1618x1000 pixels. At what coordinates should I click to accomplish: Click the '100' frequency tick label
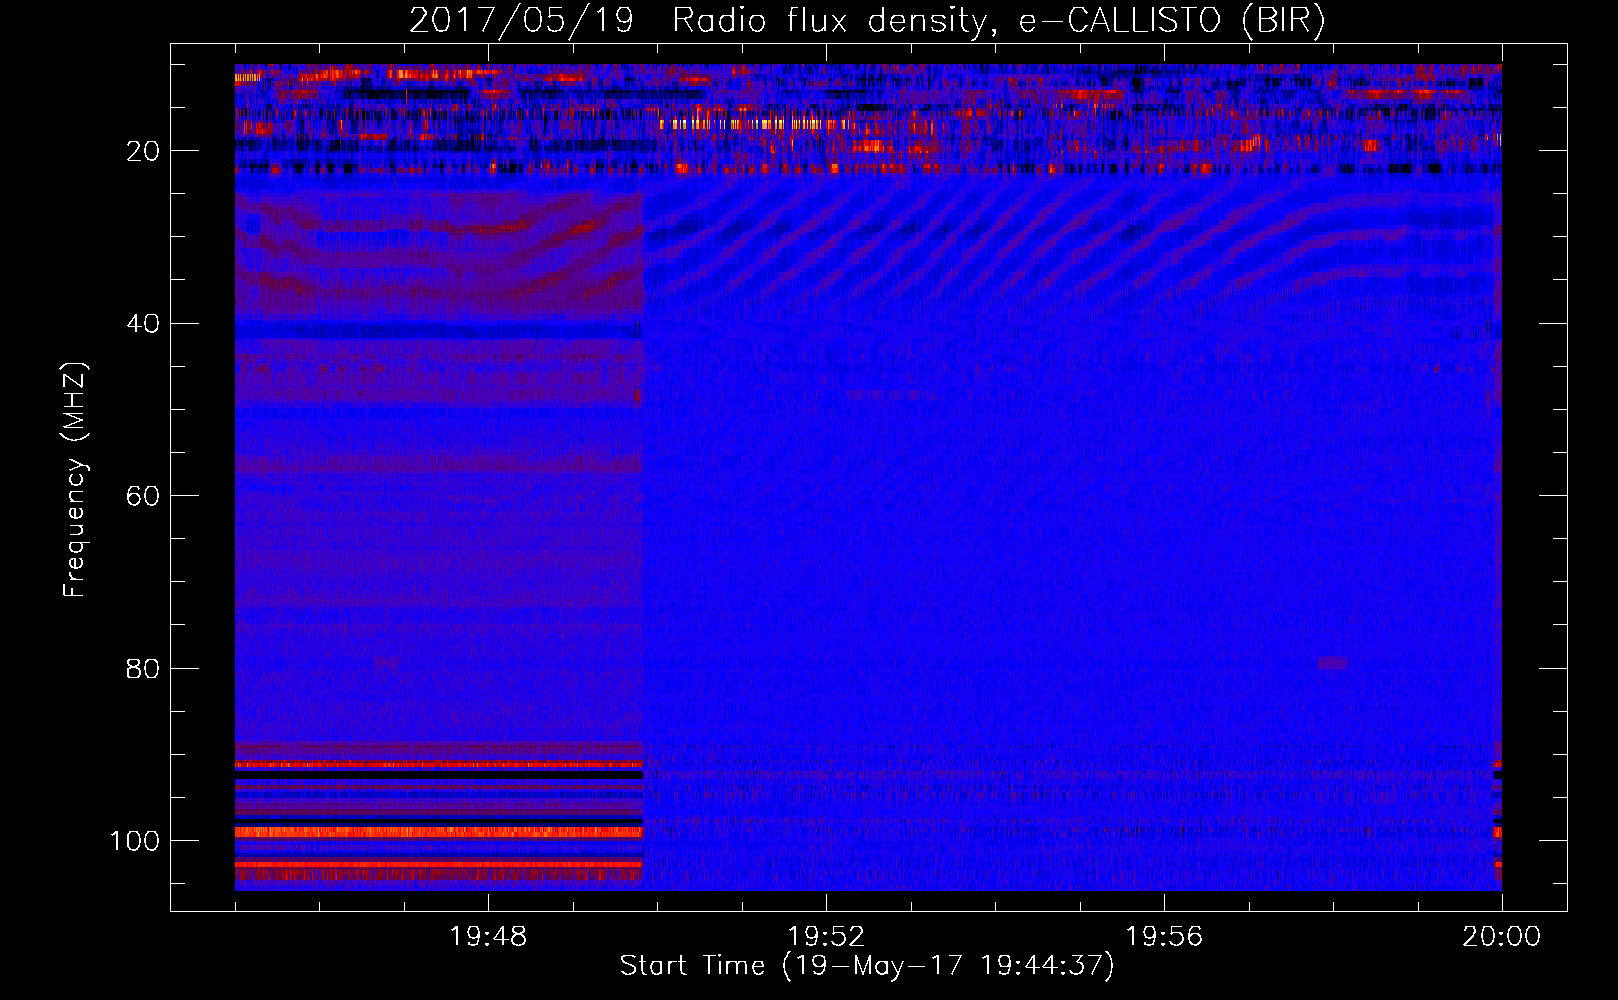pyautogui.click(x=135, y=841)
